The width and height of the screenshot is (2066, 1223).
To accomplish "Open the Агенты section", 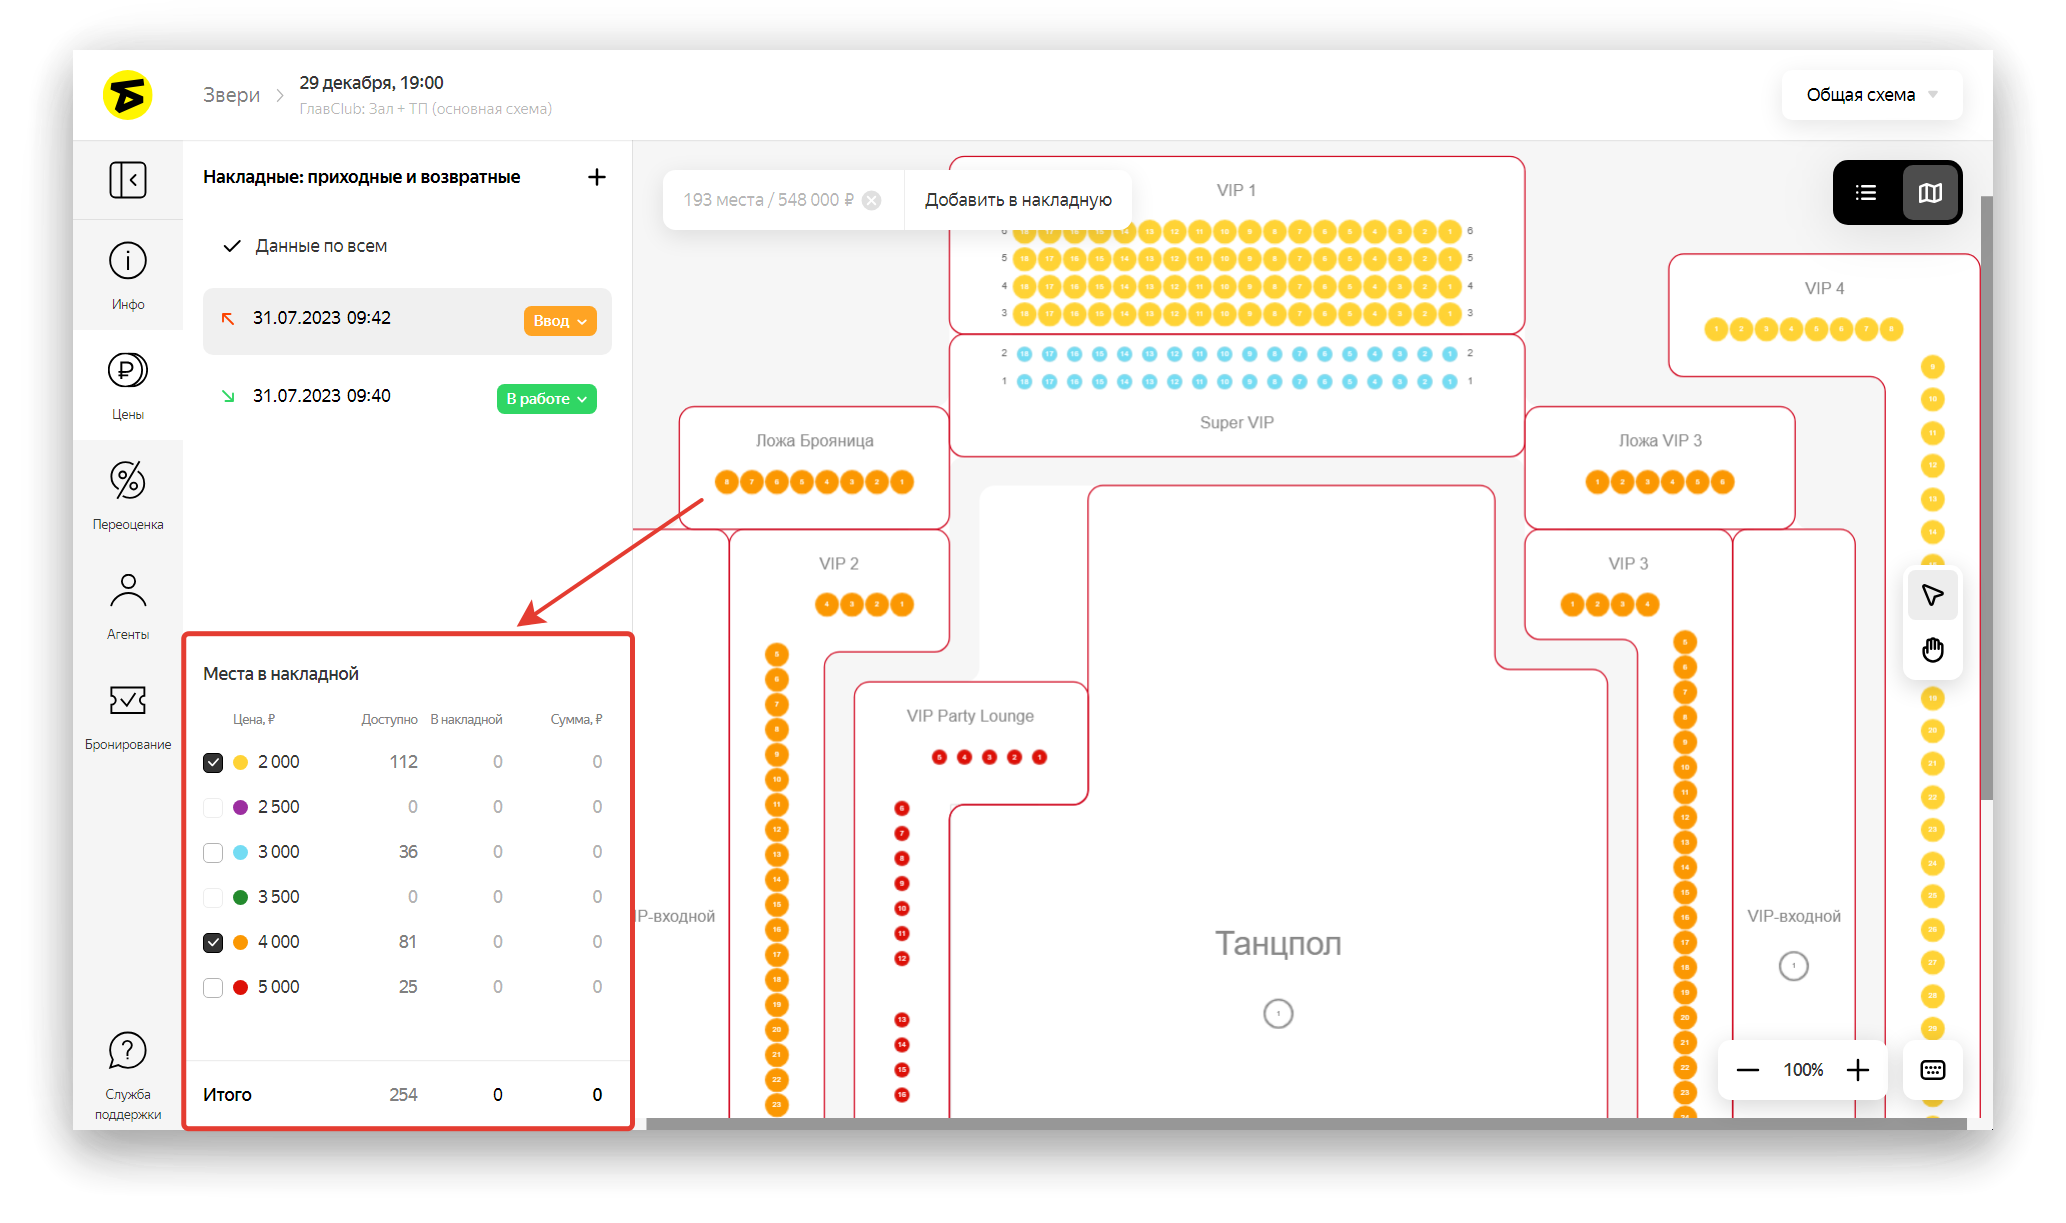I will pyautogui.click(x=128, y=605).
